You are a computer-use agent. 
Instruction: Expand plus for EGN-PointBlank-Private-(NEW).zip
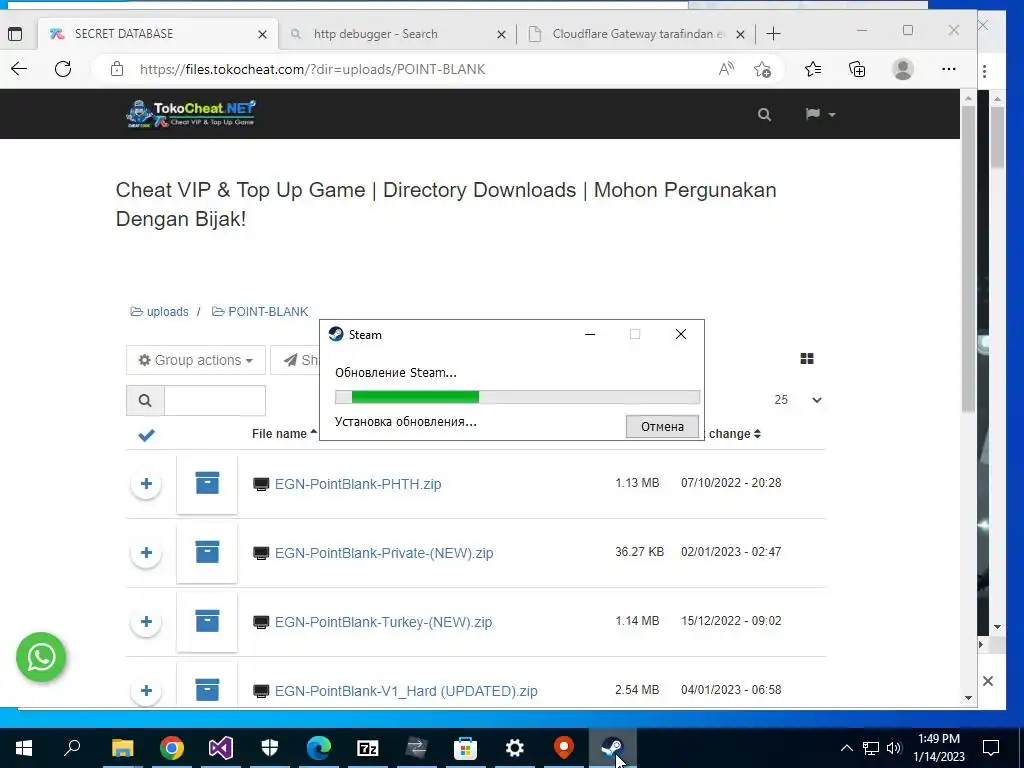pyautogui.click(x=146, y=553)
